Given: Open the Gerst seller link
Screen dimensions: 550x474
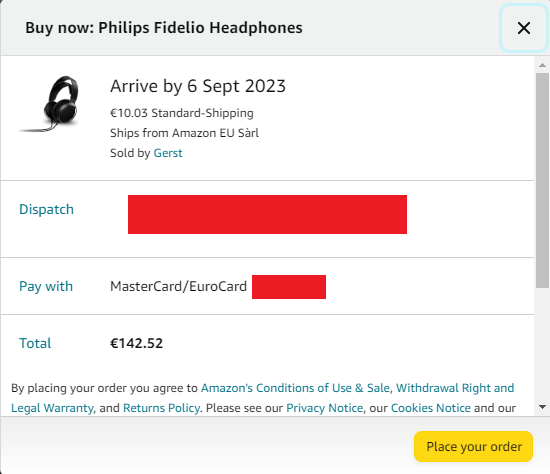Looking at the screenshot, I should point(168,153).
